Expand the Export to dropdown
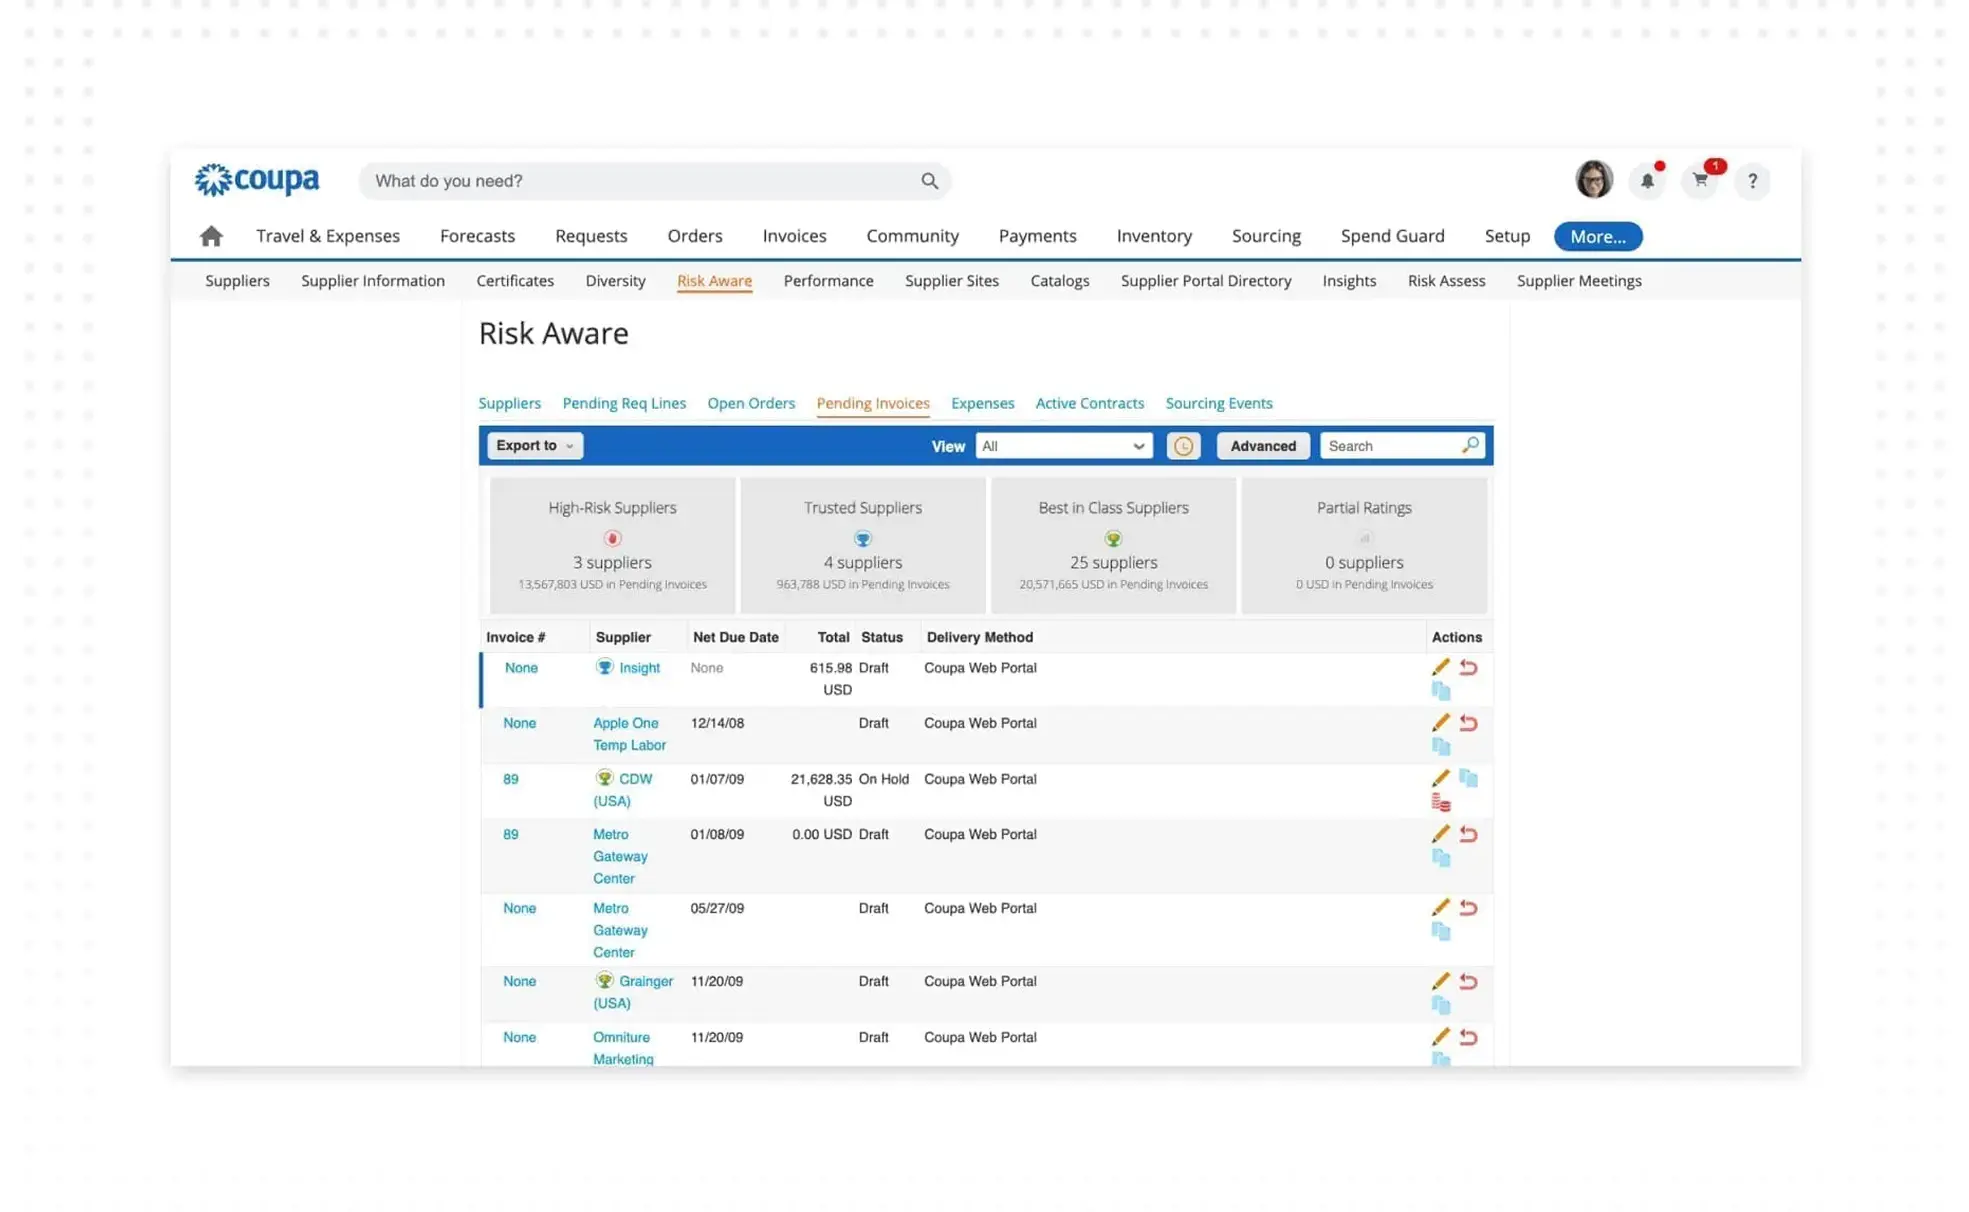This screenshot has height=1212, width=1969. tap(534, 446)
